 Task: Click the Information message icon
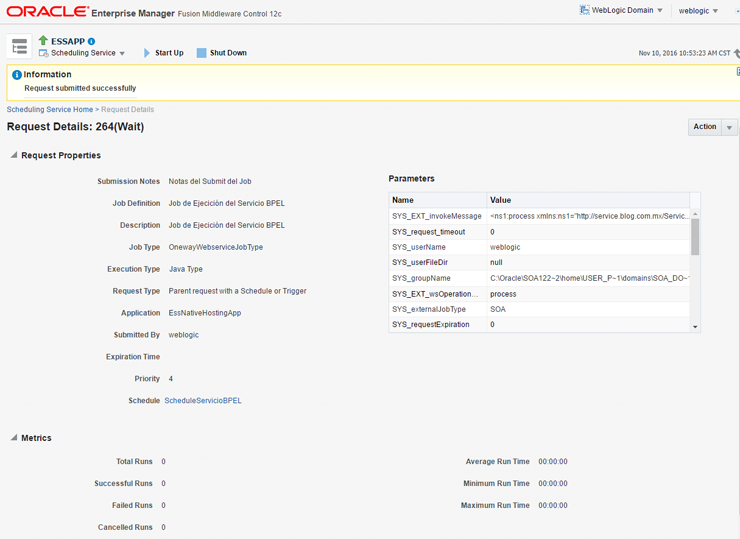16,75
